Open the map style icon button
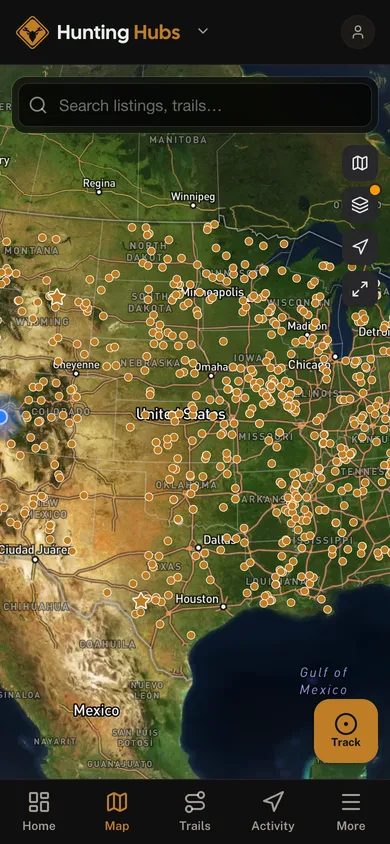Screen dimensions: 390x844 [x=360, y=163]
